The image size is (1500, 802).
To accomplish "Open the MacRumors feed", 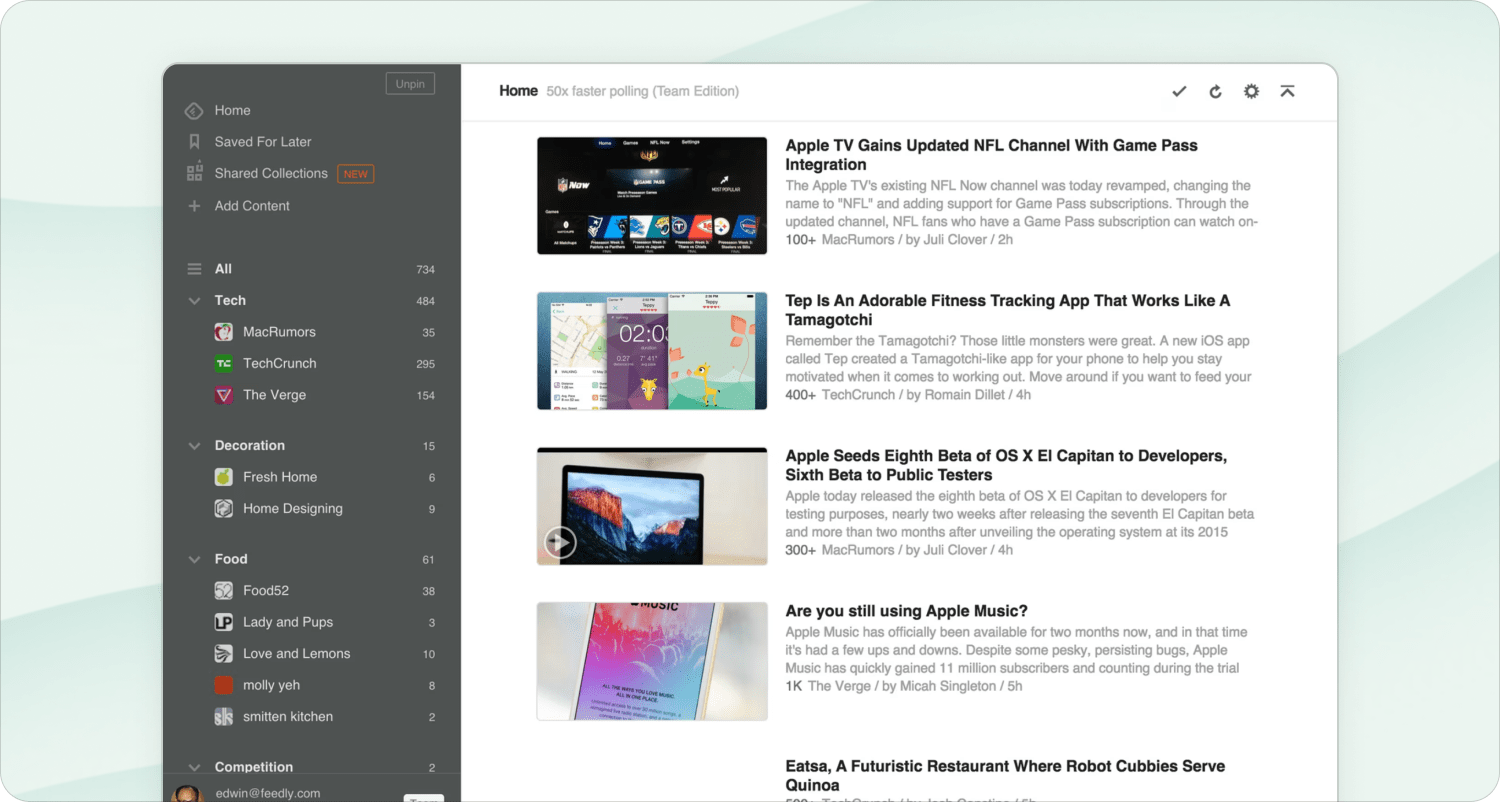I will [x=279, y=332].
